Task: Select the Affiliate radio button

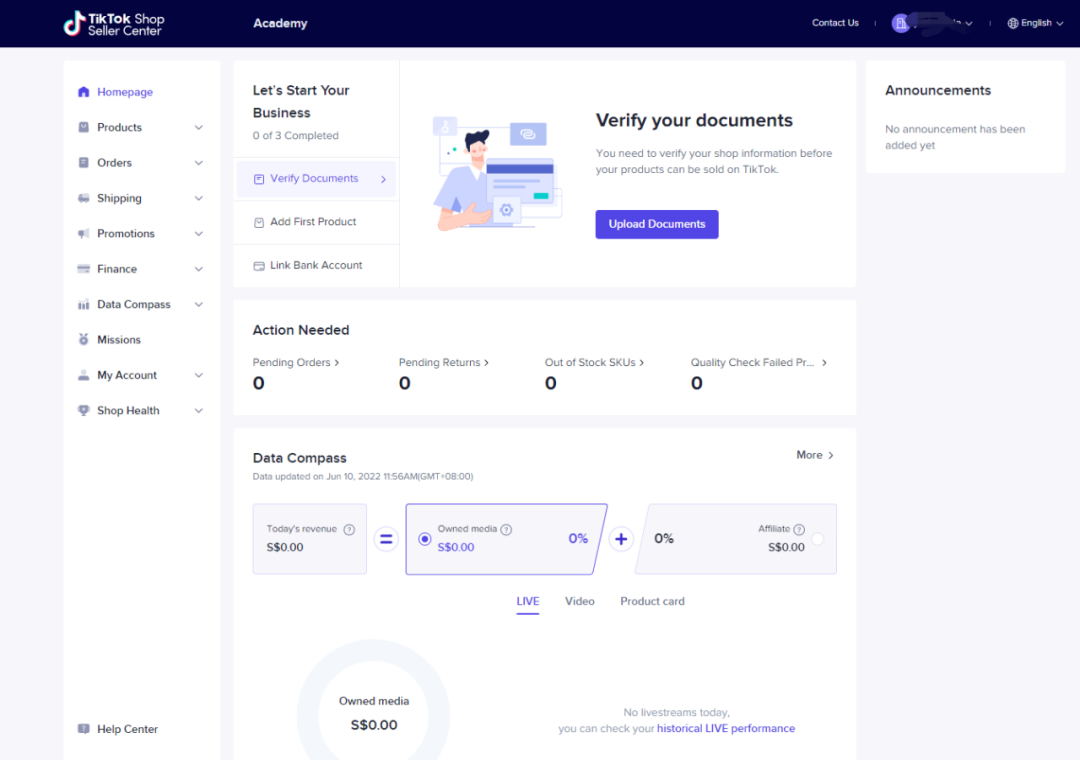Action: [x=818, y=540]
